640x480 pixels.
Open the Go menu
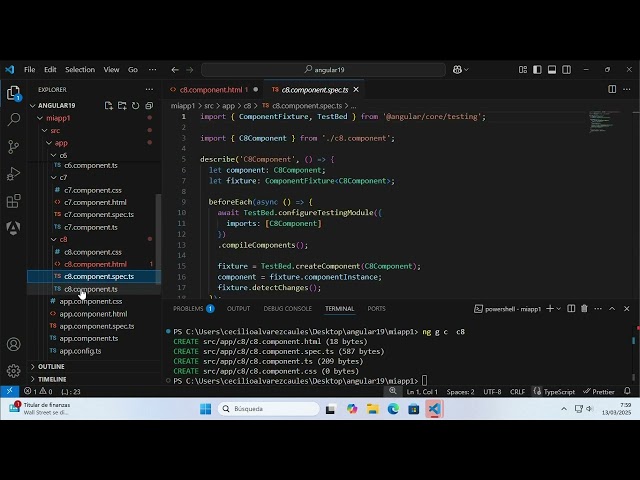(133, 70)
